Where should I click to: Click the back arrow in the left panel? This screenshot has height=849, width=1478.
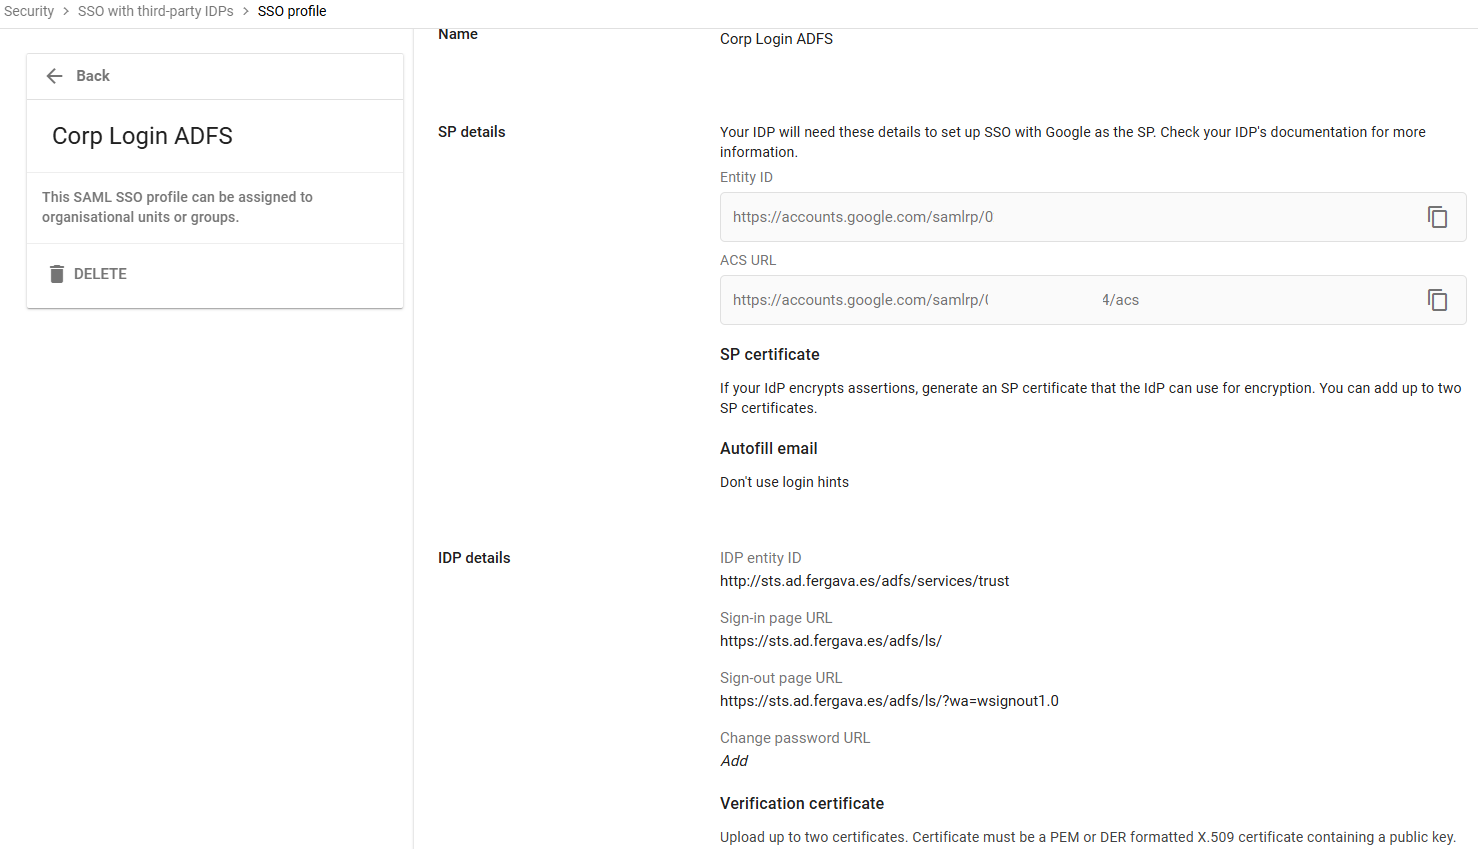click(55, 75)
